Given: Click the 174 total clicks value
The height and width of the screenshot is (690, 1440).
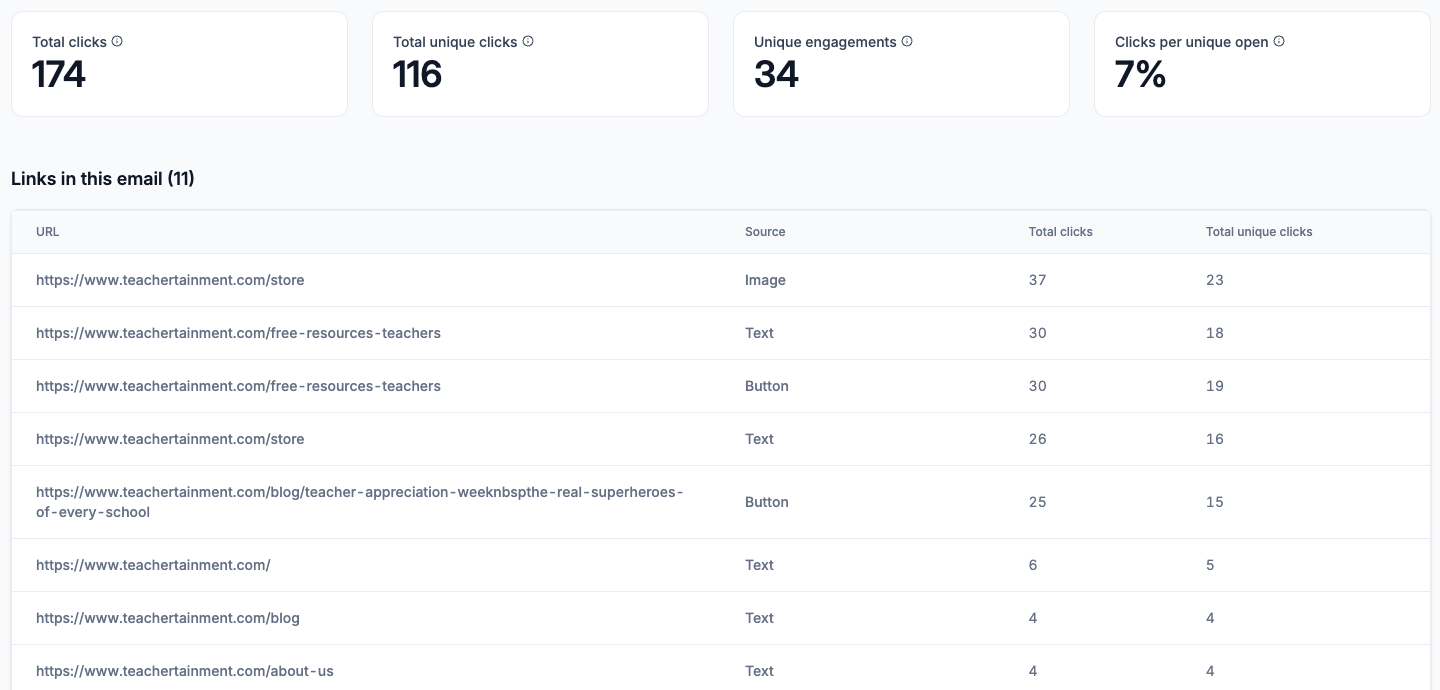Looking at the screenshot, I should 59,75.
